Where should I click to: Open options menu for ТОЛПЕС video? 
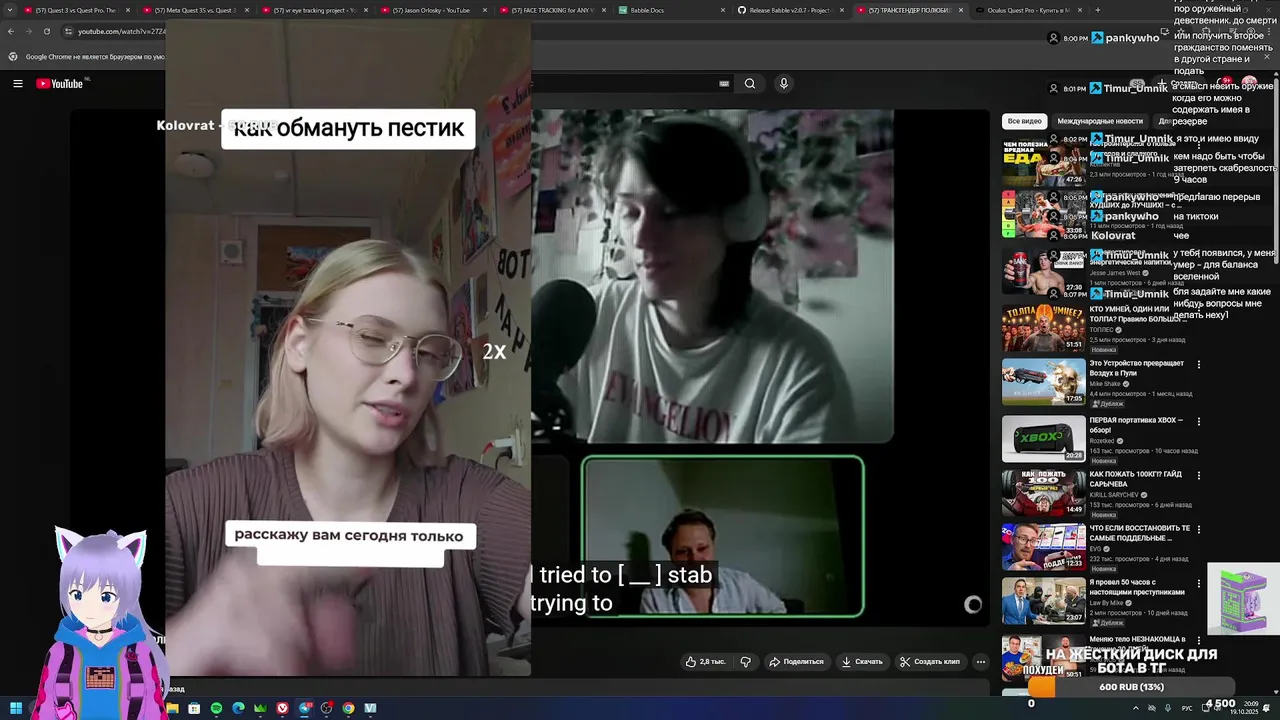(1199, 310)
